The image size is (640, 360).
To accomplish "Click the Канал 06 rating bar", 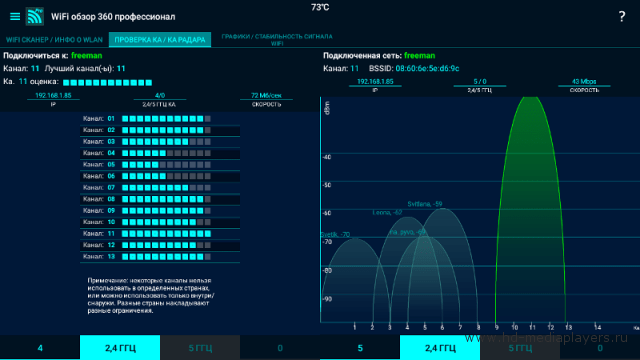I will pos(167,176).
